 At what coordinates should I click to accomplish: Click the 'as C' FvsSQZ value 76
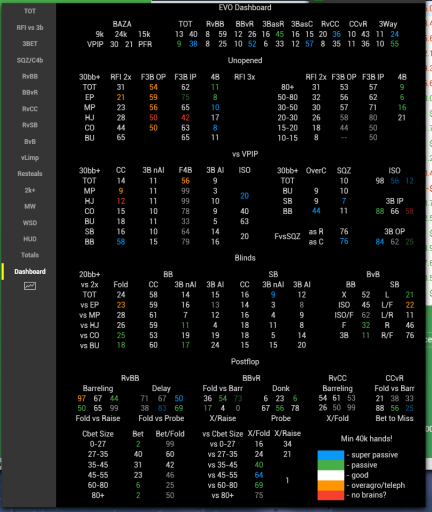point(344,241)
